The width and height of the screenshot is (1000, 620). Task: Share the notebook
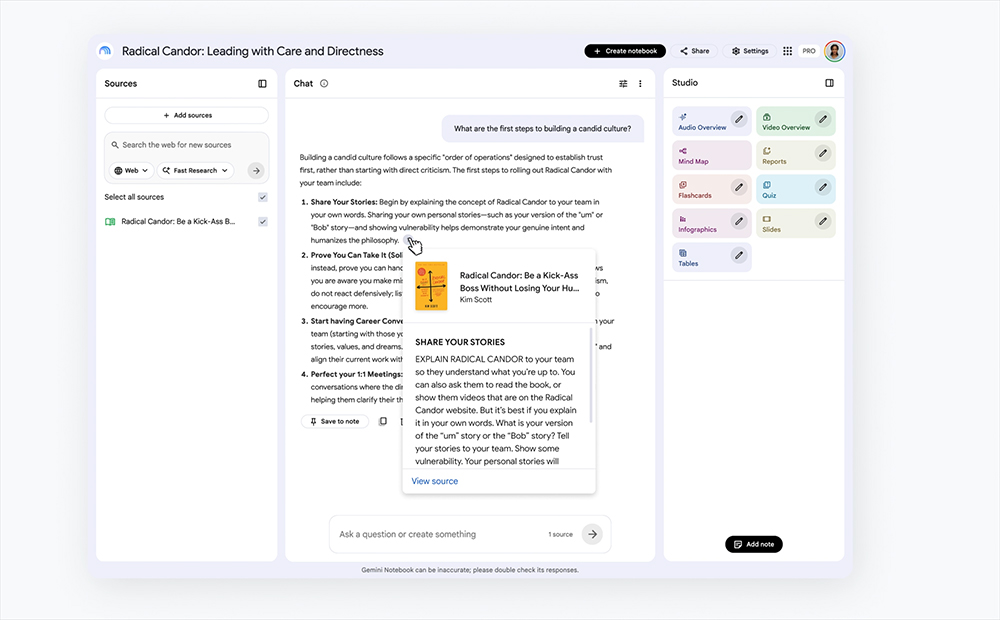coord(694,51)
